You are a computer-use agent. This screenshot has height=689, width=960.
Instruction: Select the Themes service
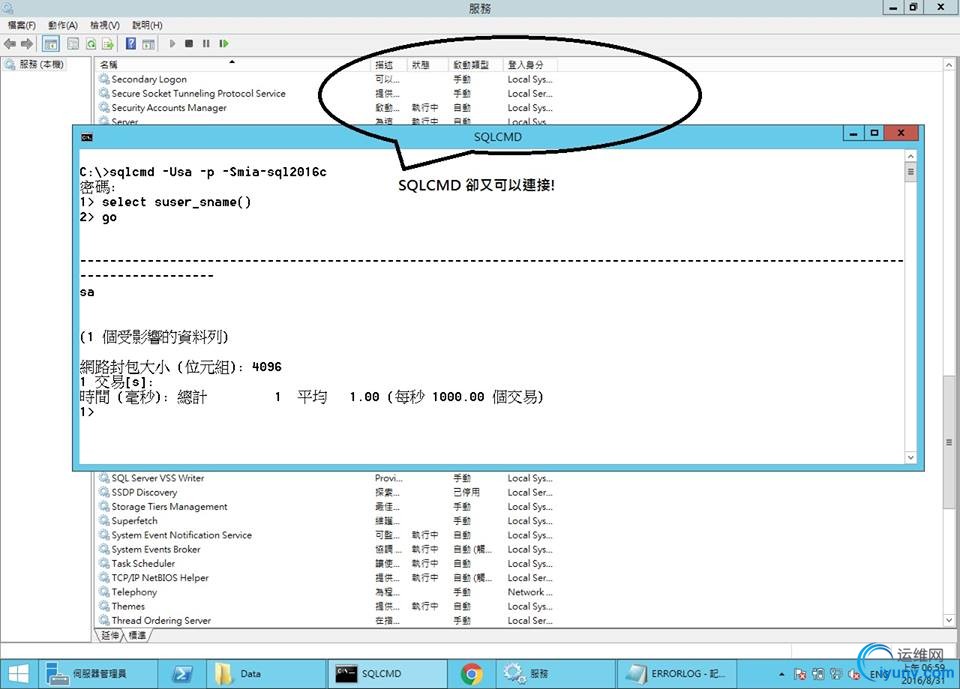(x=128, y=606)
